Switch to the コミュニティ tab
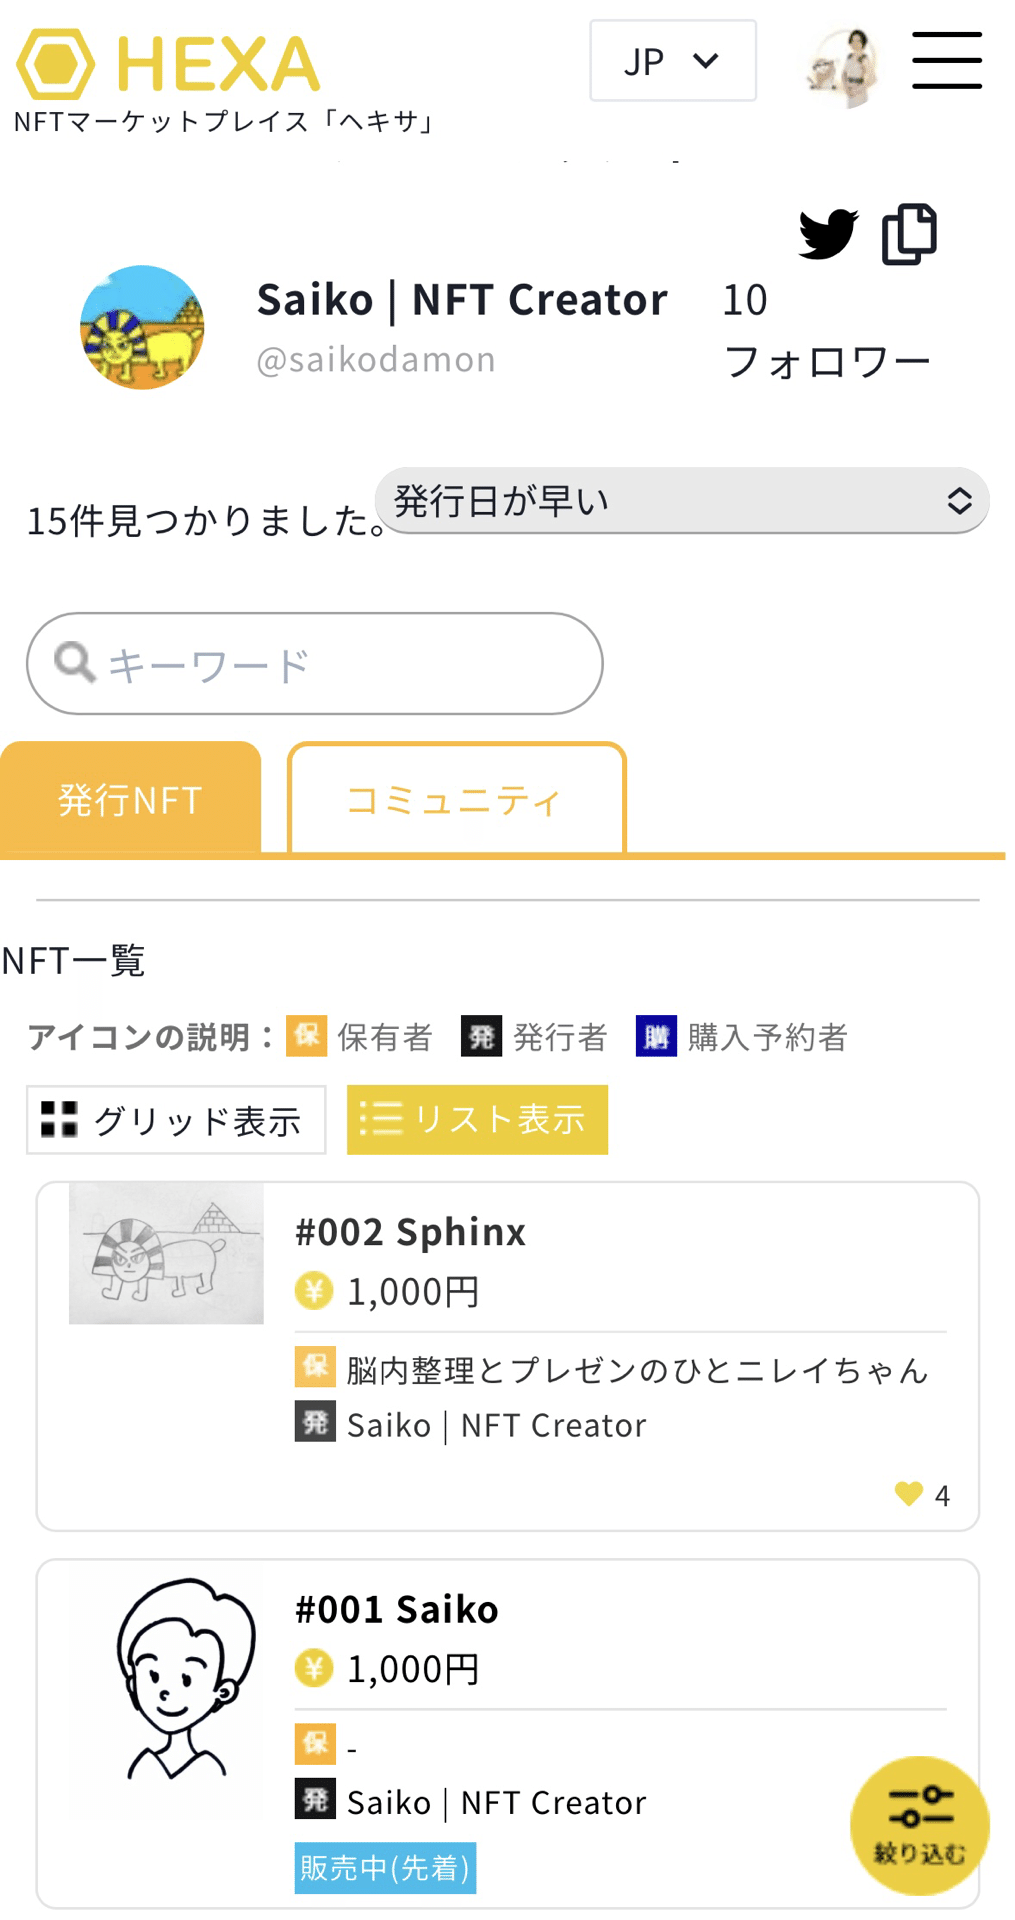Screen dimensions: 1015x1920 coord(455,798)
